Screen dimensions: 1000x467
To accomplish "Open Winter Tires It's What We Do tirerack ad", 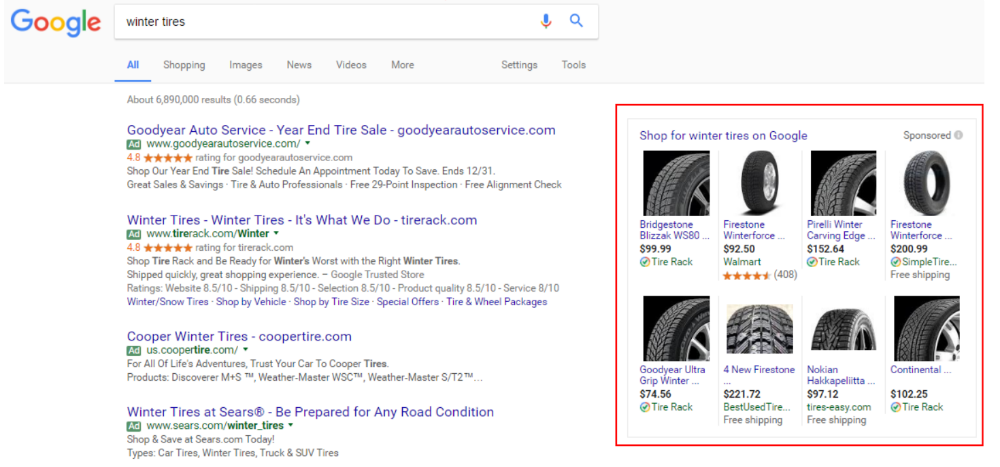I will [302, 220].
